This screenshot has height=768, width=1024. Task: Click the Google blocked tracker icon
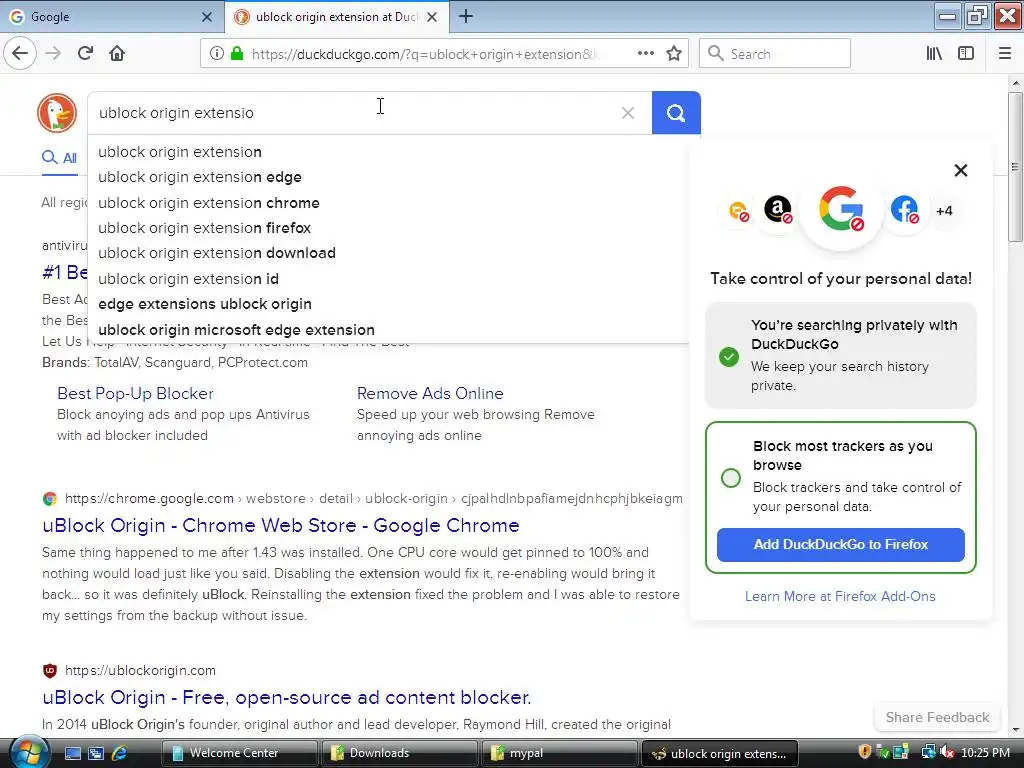tap(841, 210)
